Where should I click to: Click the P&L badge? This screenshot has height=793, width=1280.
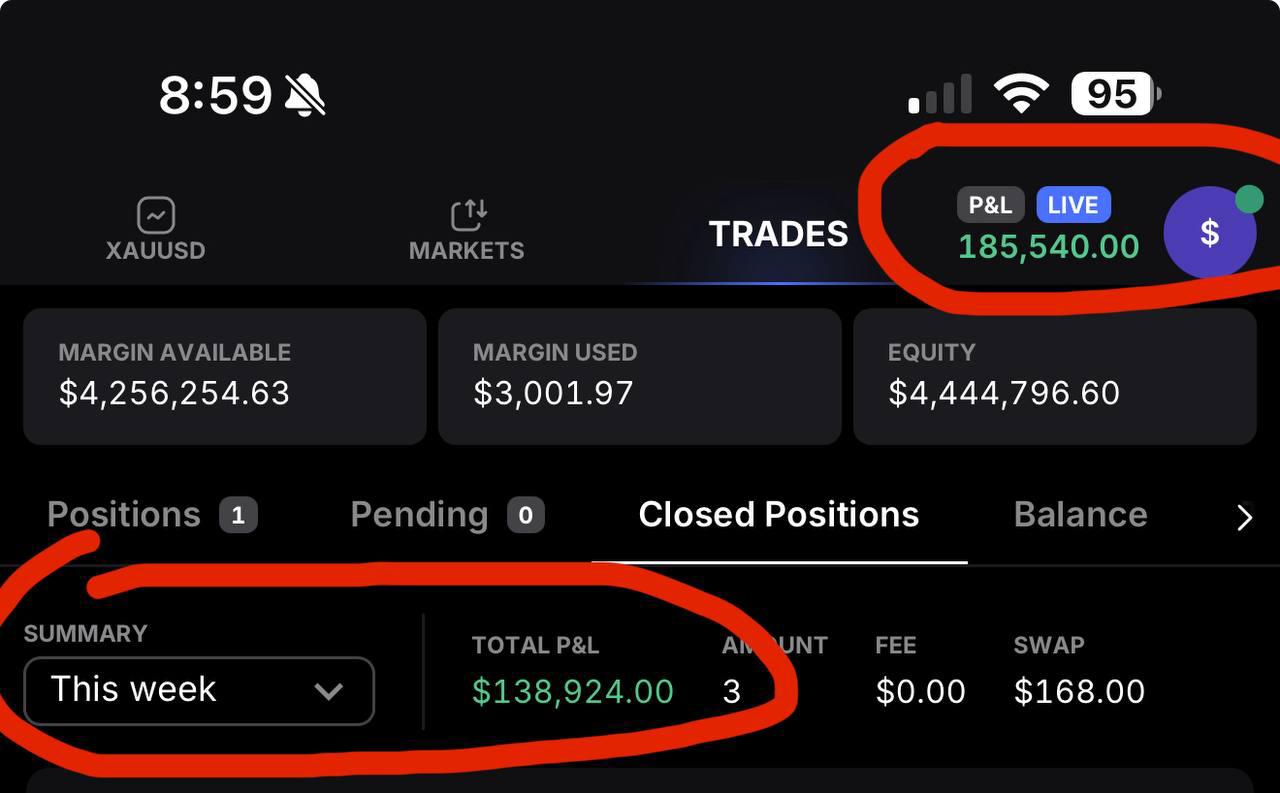[989, 204]
